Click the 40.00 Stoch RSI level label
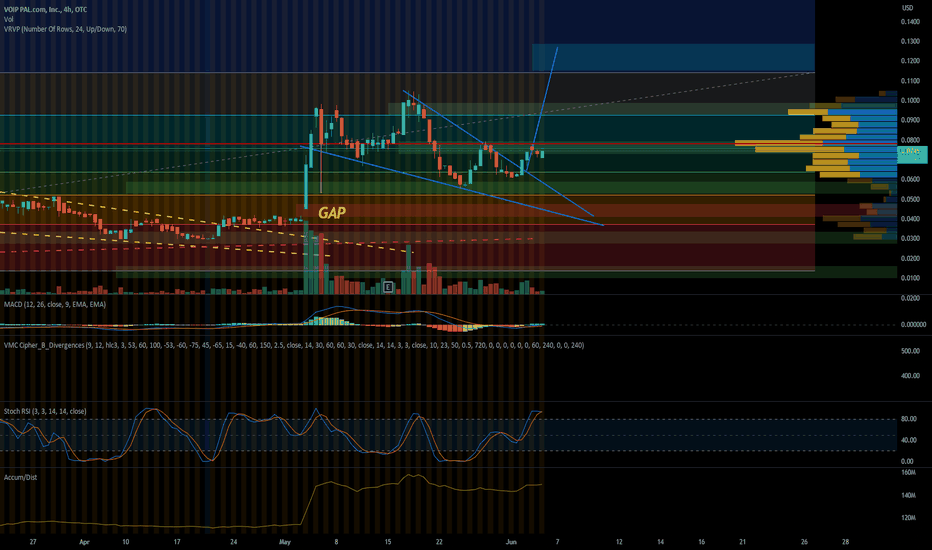This screenshot has width=932, height=550. coord(908,441)
